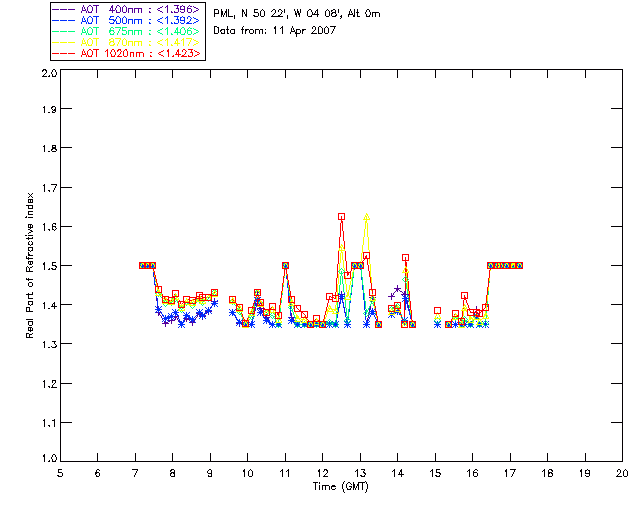Click the 'Time (GMT)' axis label
640x512 pixels.
pyautogui.click(x=340, y=487)
